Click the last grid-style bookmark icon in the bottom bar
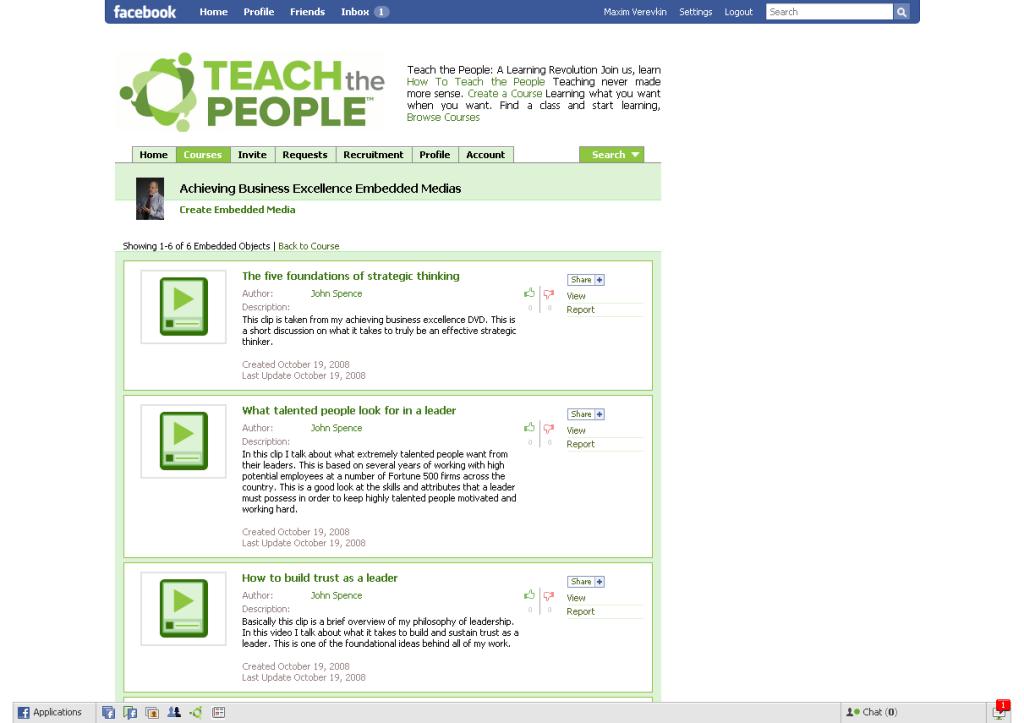 218,713
